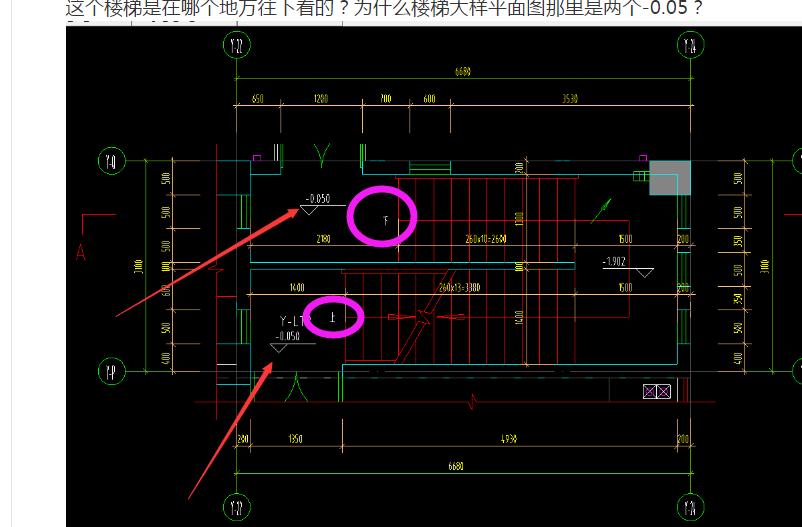This screenshot has height=527, width=802.
Task: Click the lower -0.050 elevation label
Action: tap(288, 336)
